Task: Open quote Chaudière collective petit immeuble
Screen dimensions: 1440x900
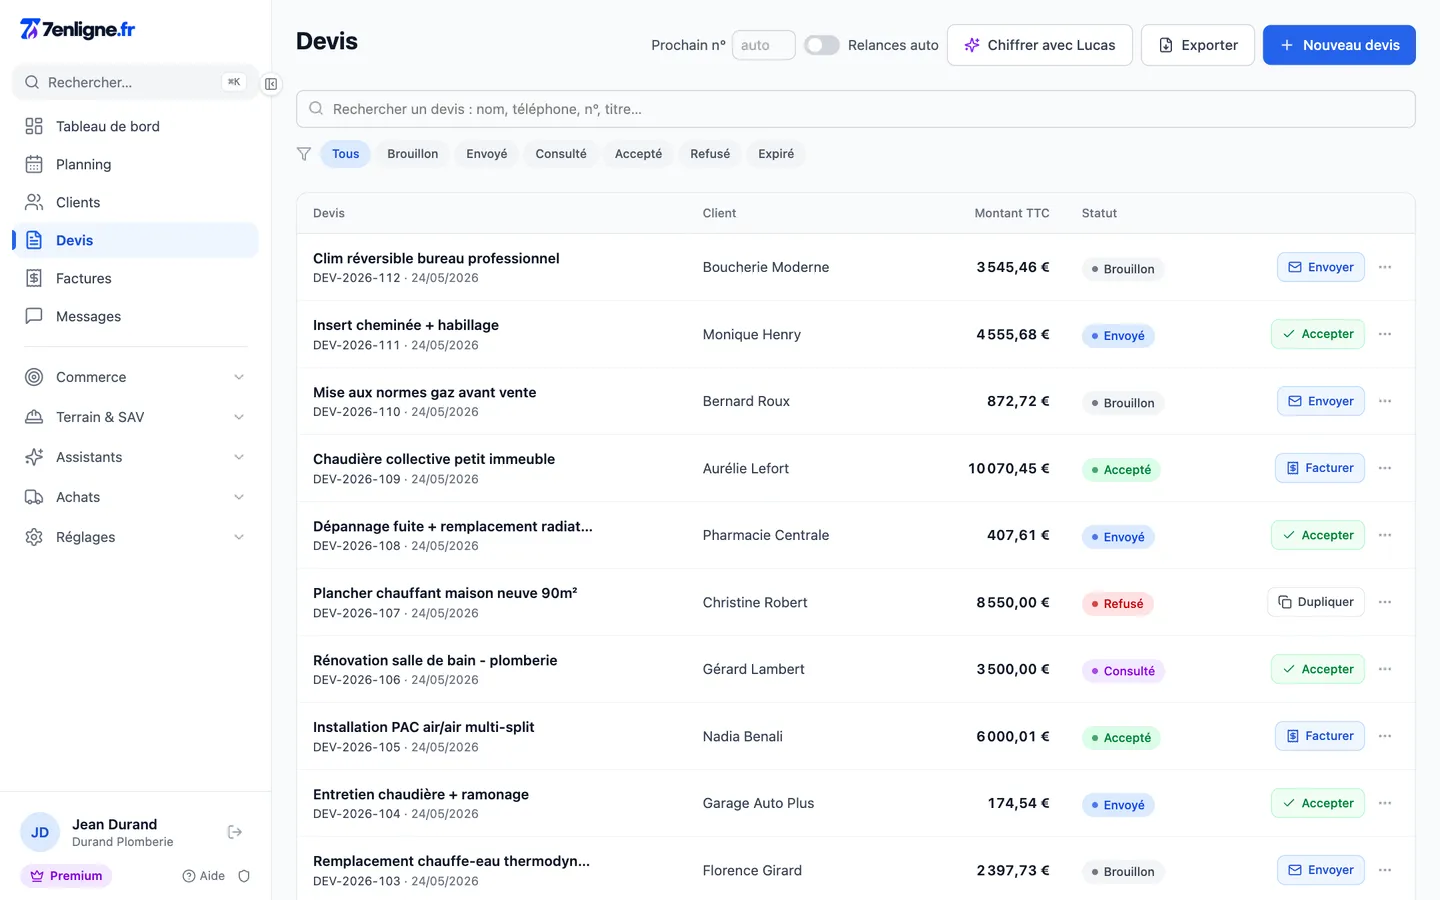Action: [x=434, y=459]
